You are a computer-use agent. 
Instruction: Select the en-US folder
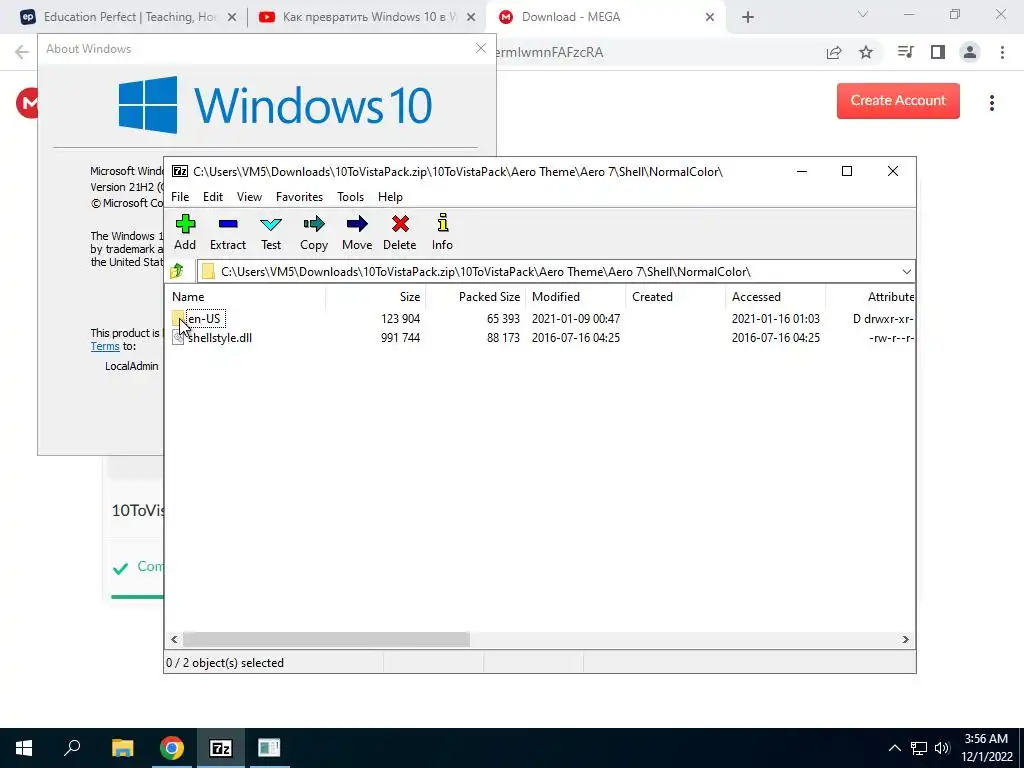[x=204, y=319]
